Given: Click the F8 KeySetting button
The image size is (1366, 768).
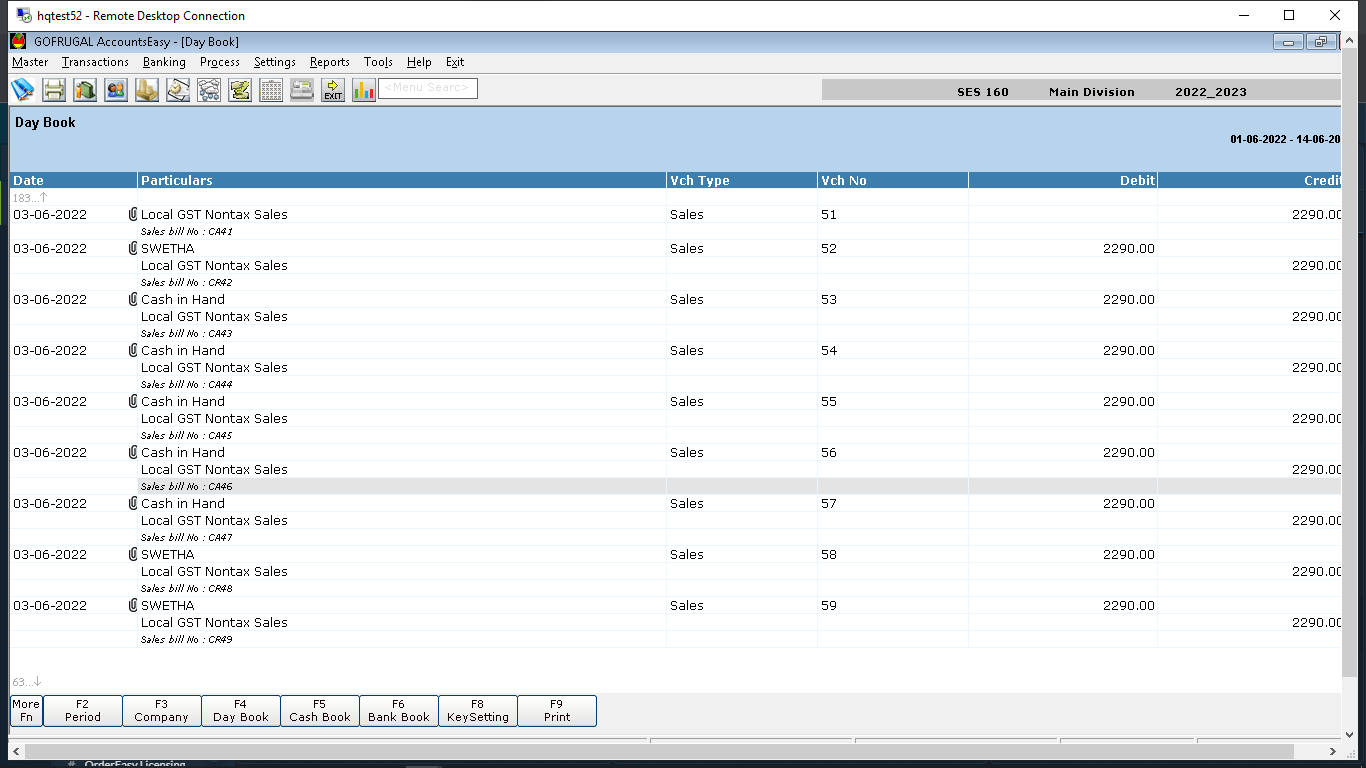Looking at the screenshot, I should [478, 711].
